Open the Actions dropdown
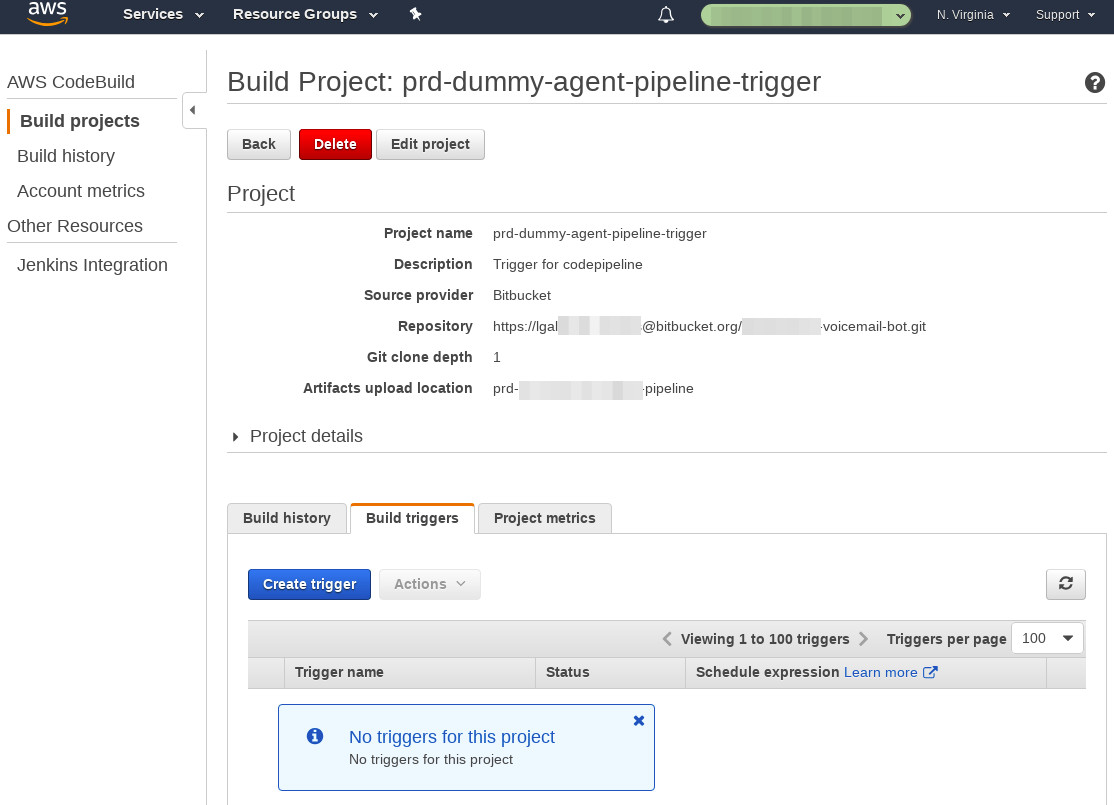Image resolution: width=1114 pixels, height=805 pixels. click(x=430, y=584)
